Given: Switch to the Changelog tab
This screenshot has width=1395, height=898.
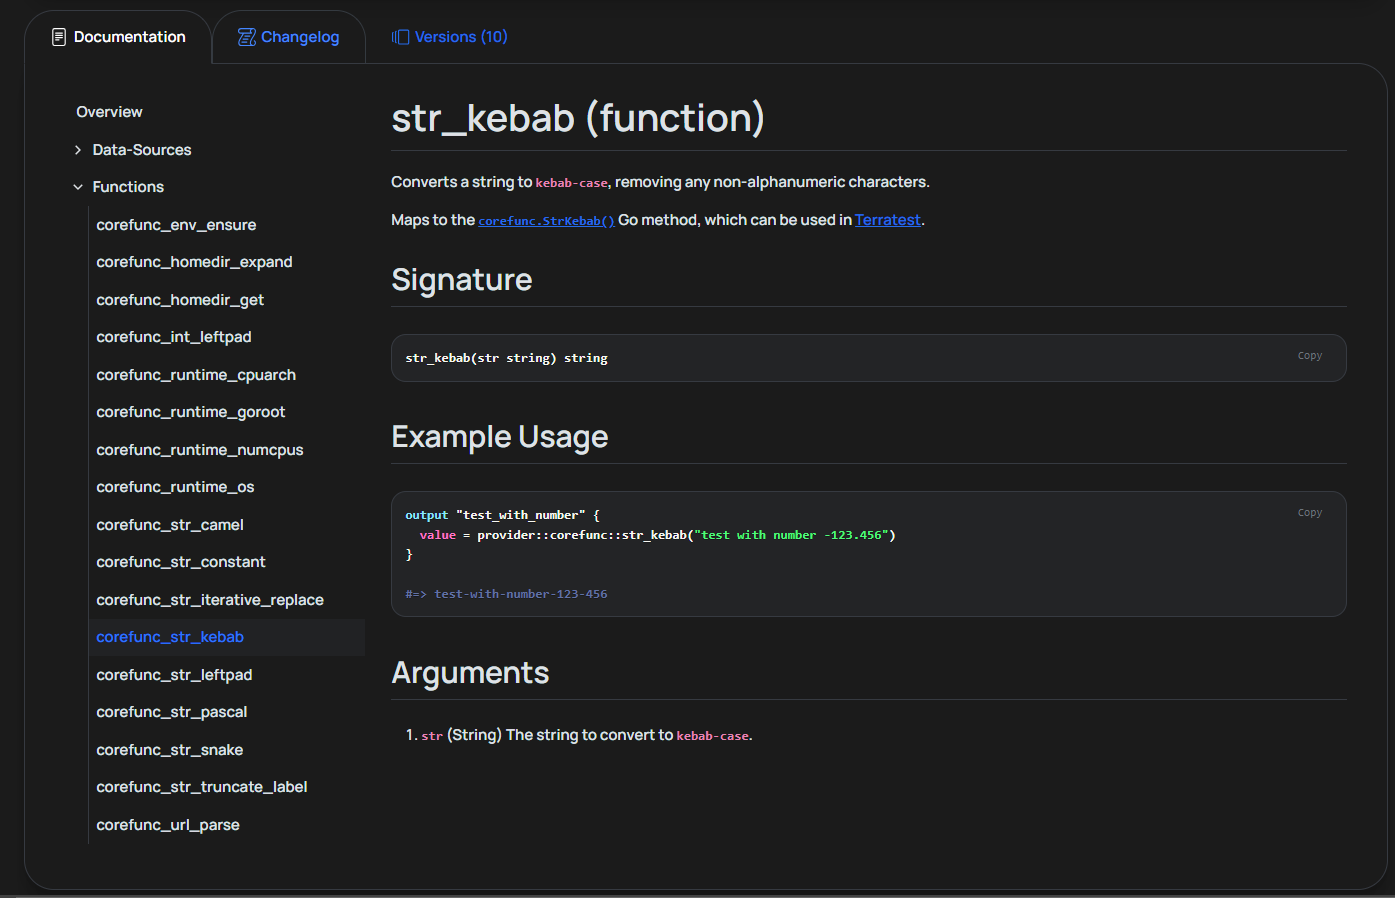Looking at the screenshot, I should (289, 37).
